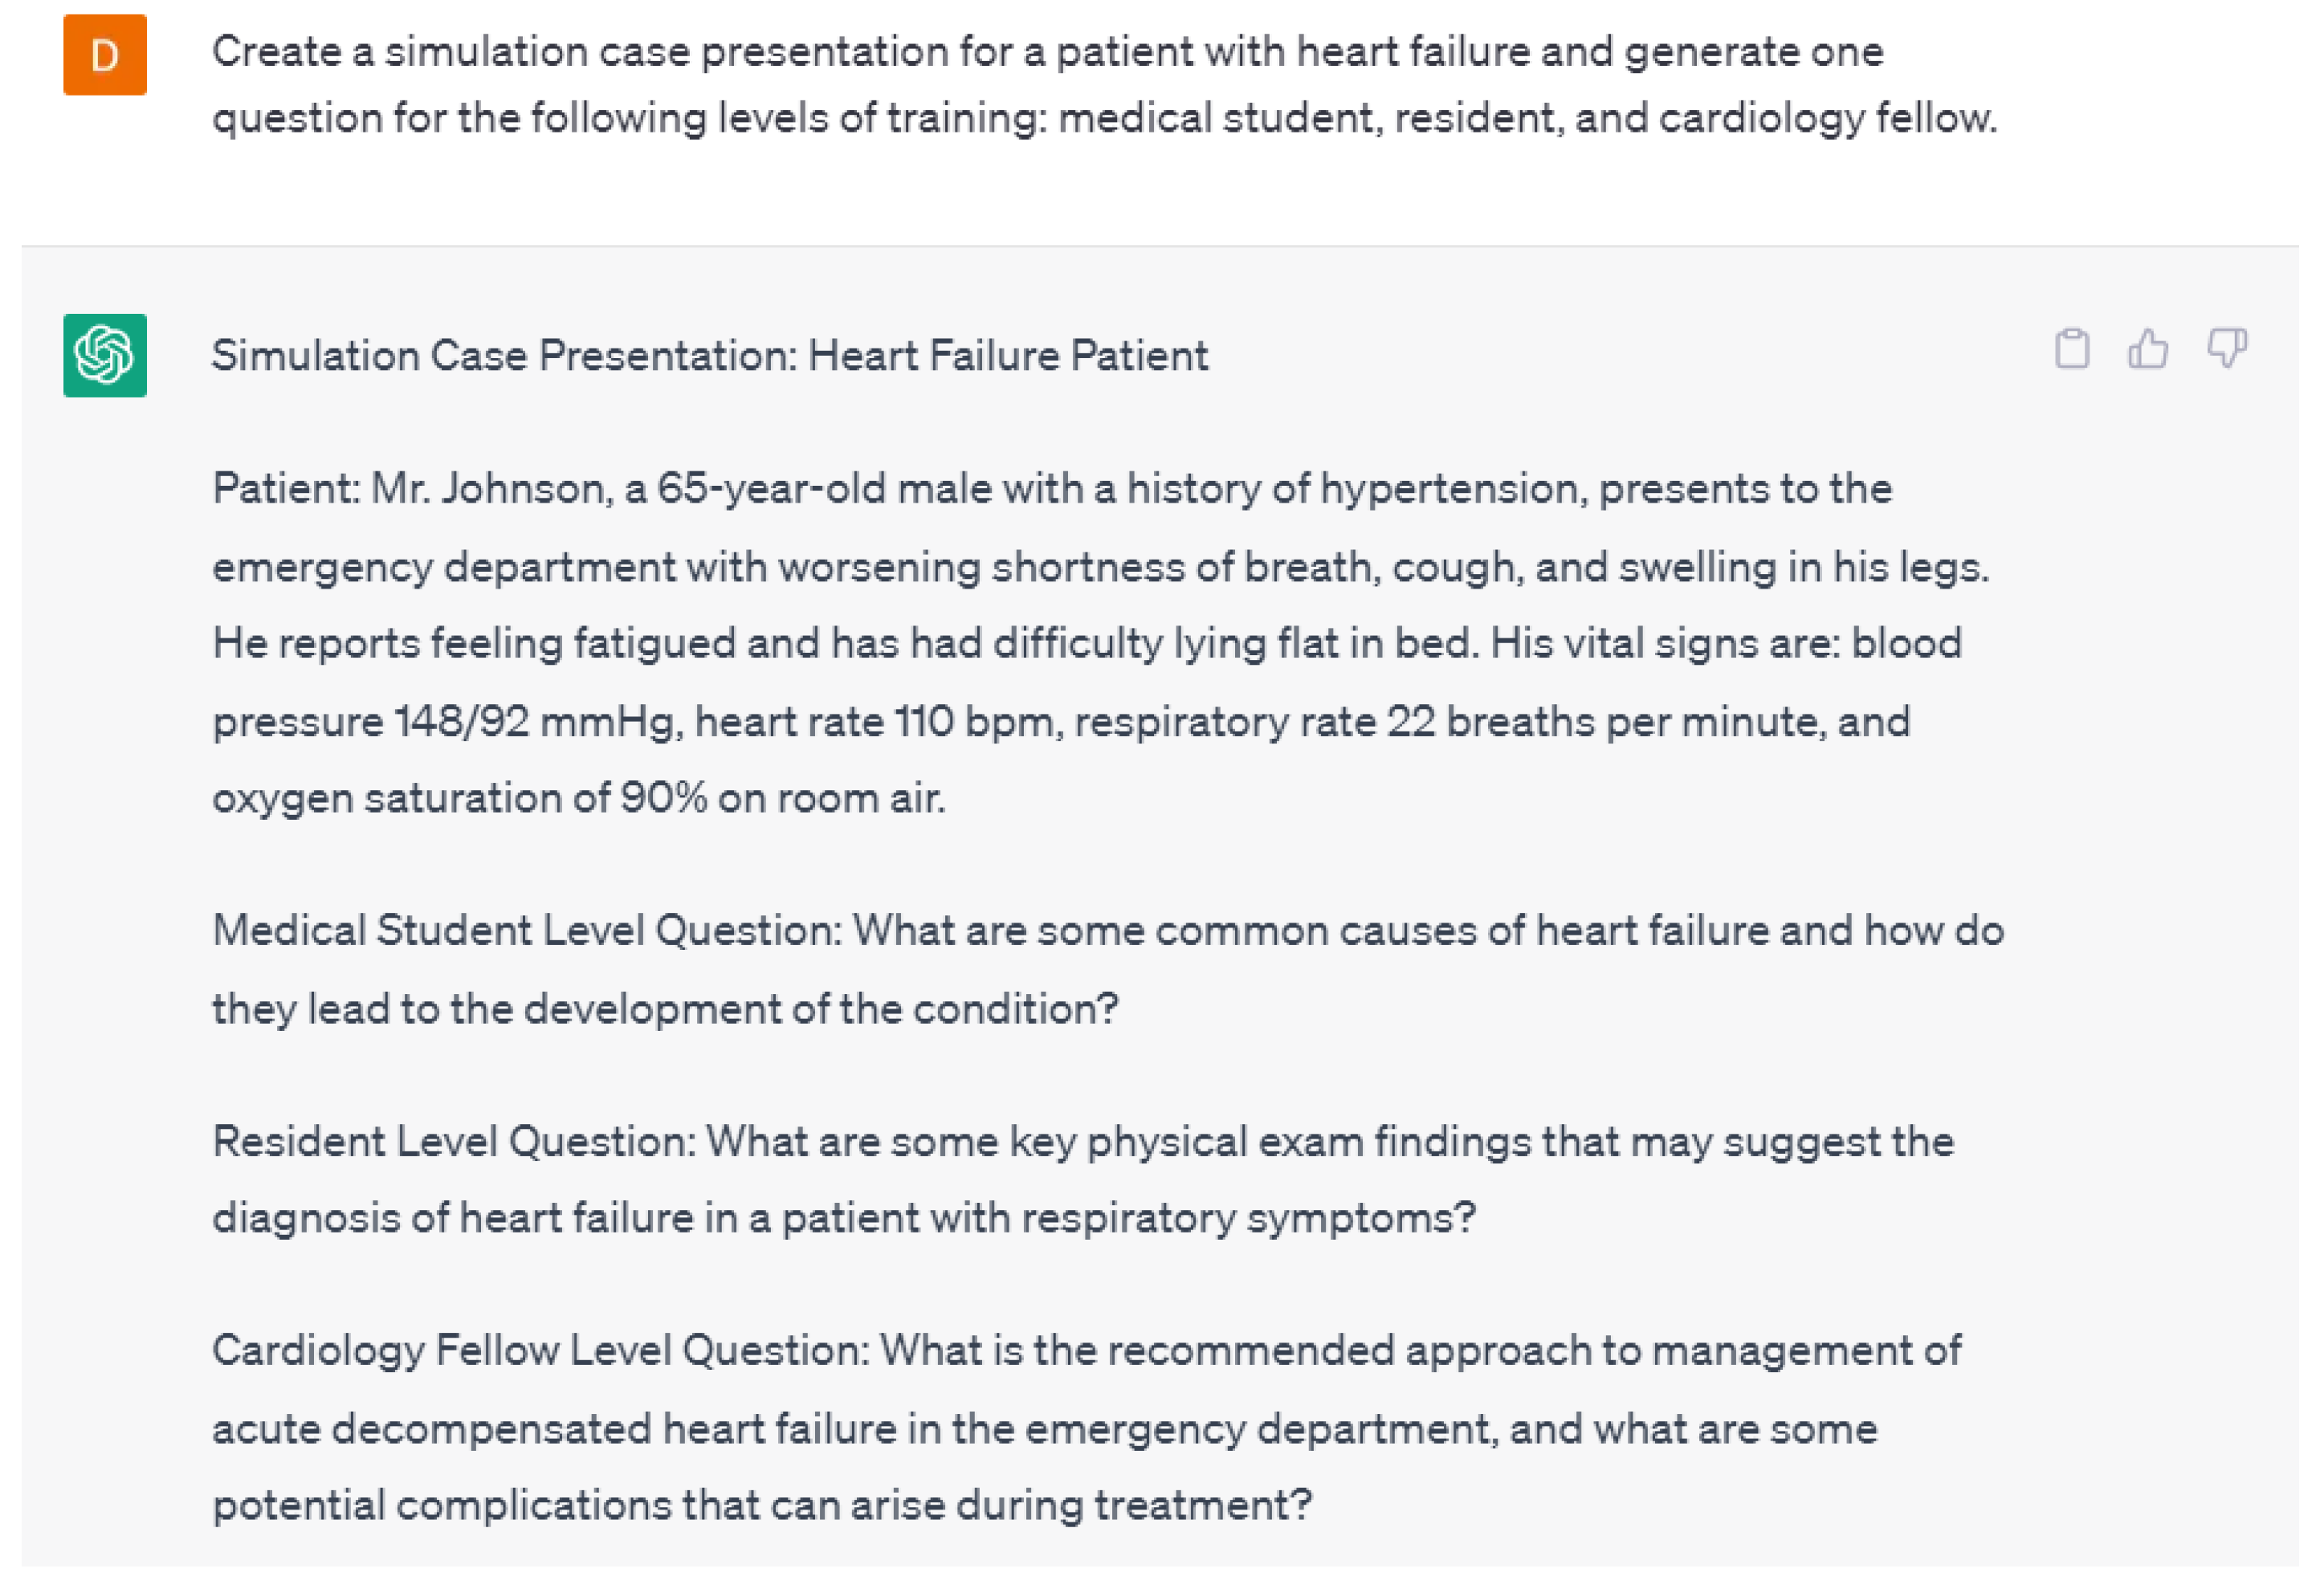The image size is (2324, 1589).
Task: Click the thumbs up icon
Action: 2148,349
